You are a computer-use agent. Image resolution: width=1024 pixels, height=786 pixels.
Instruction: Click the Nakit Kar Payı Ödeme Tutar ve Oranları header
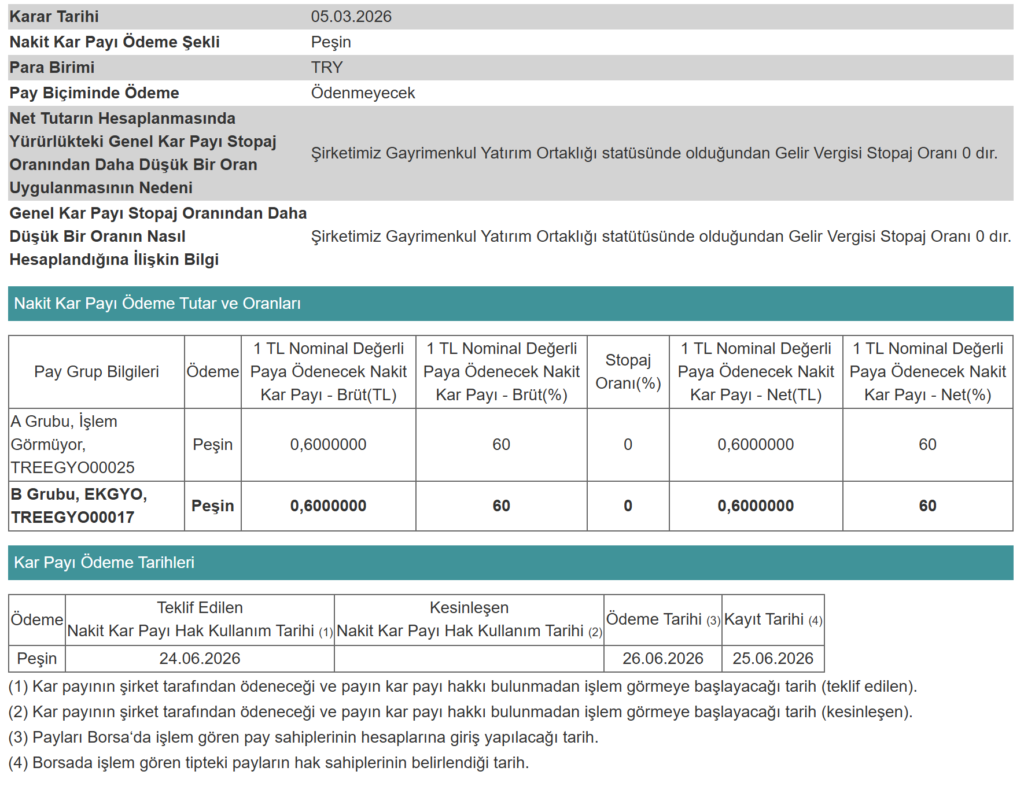click(157, 303)
